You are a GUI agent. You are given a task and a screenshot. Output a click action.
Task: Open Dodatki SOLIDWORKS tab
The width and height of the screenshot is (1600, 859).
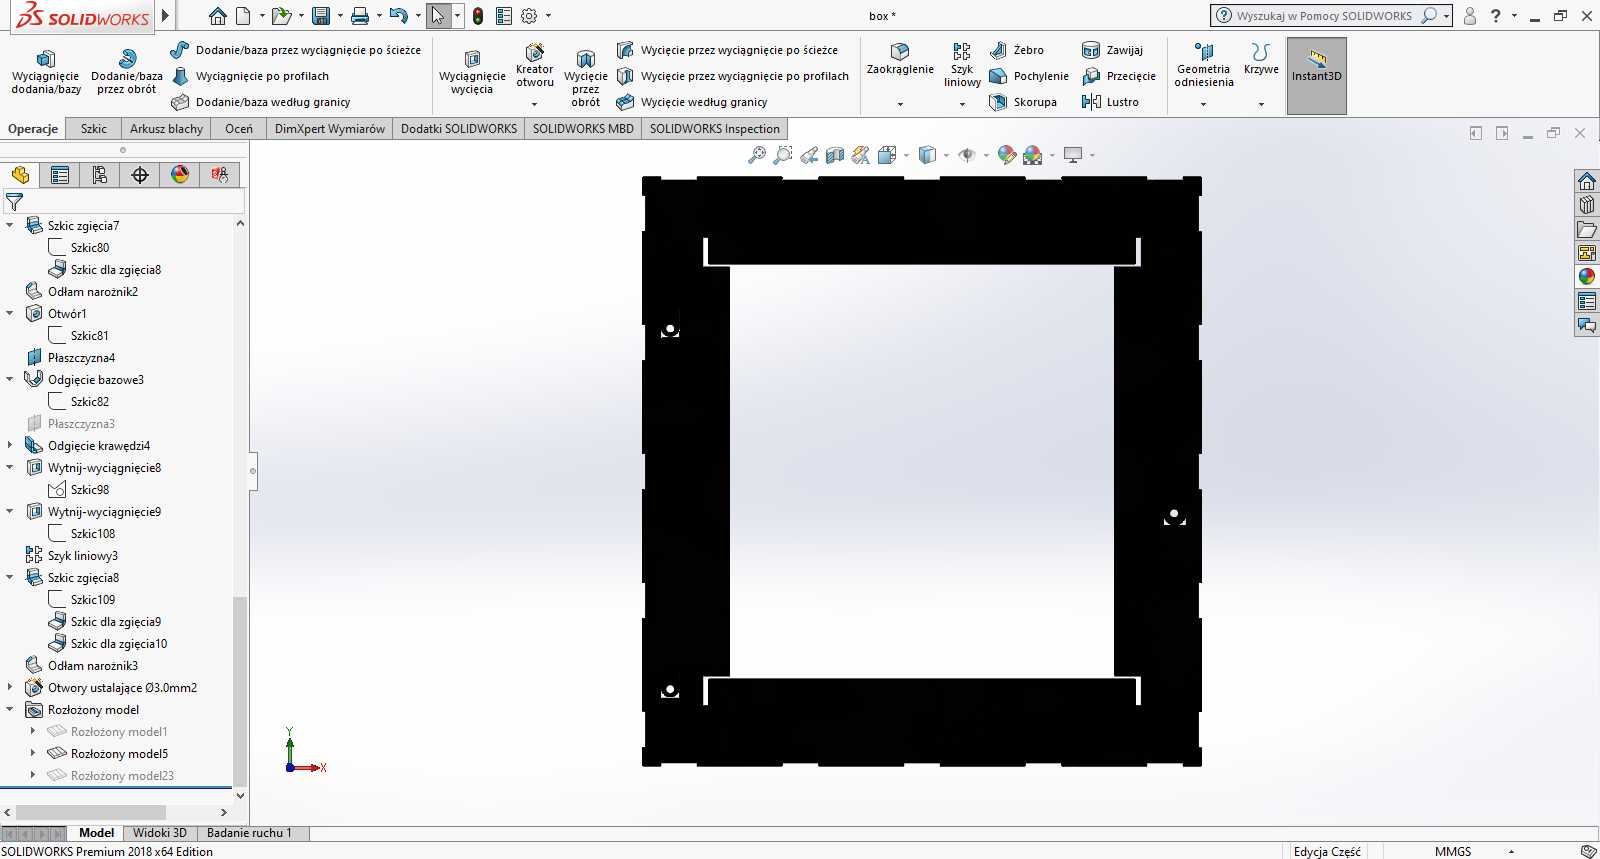459,129
